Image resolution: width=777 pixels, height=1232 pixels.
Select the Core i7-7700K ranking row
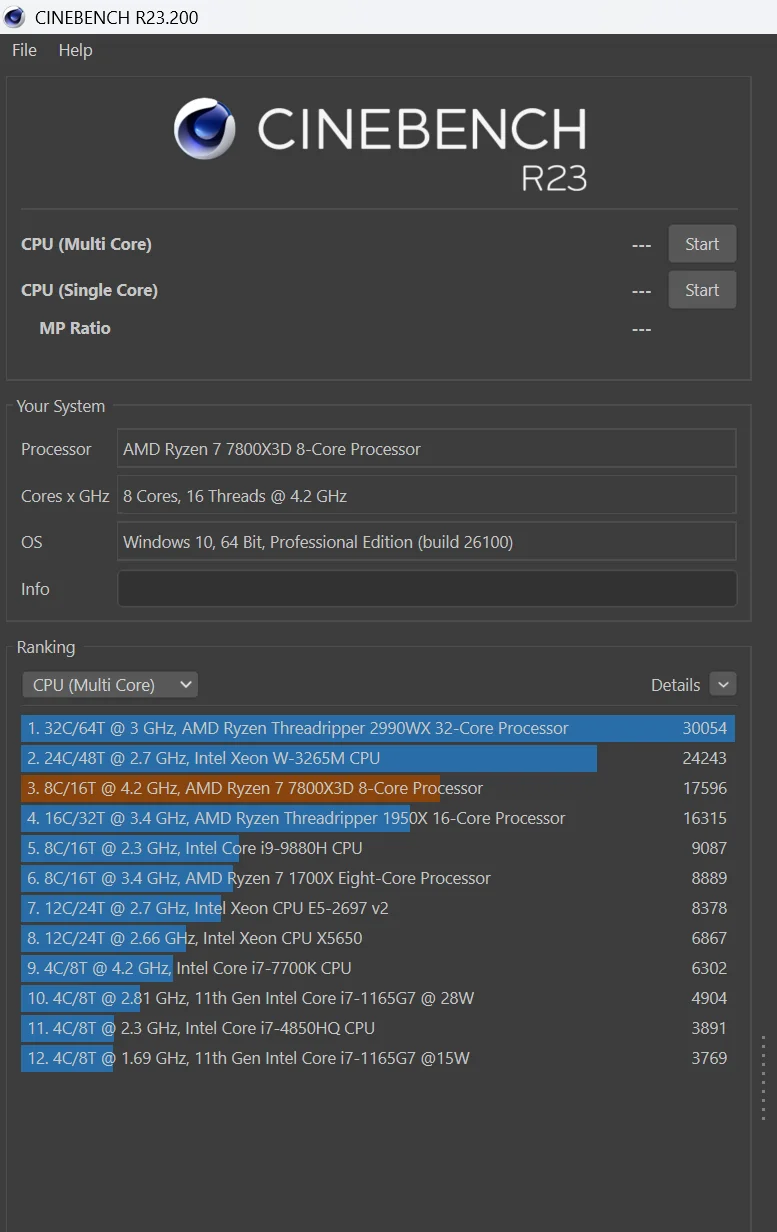point(378,968)
